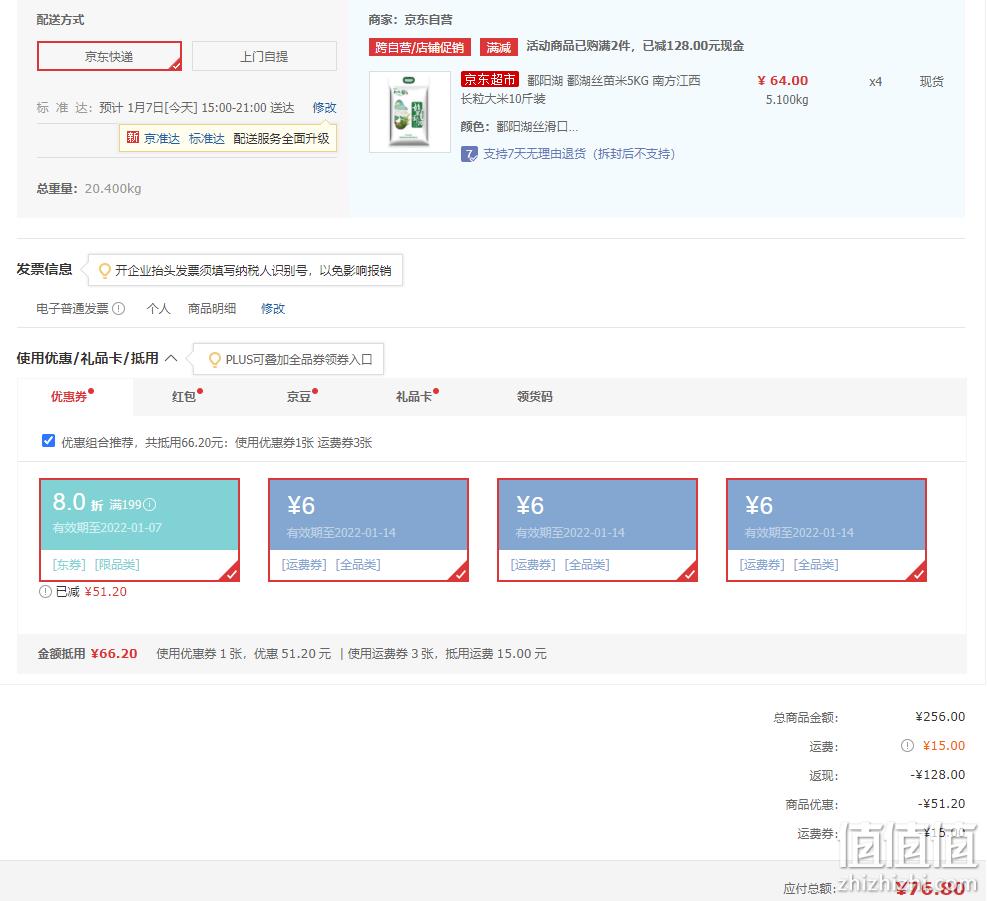
Task: Click the lightbulb icon beside PLUS coupon tip
Action: click(215, 360)
